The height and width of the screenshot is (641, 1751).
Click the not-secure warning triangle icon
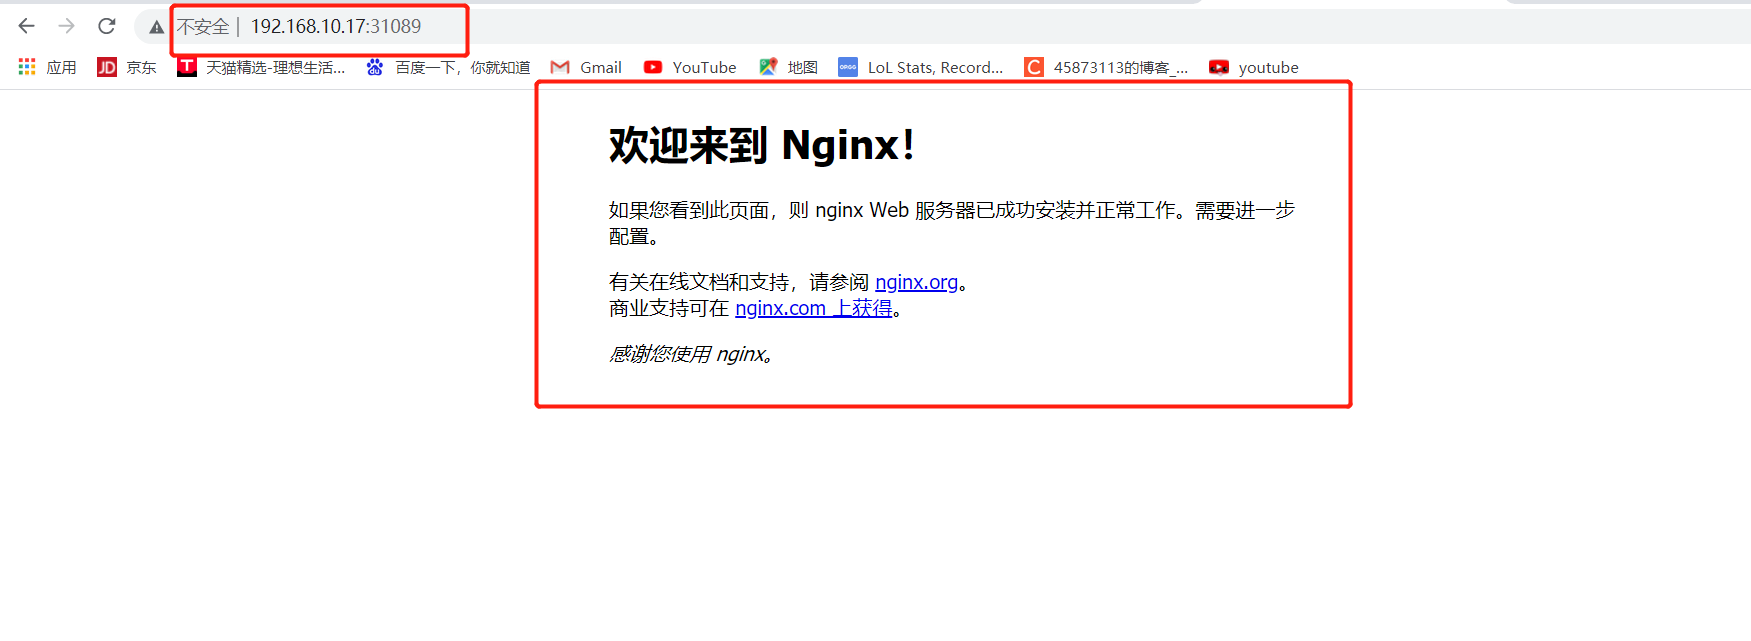click(x=156, y=27)
